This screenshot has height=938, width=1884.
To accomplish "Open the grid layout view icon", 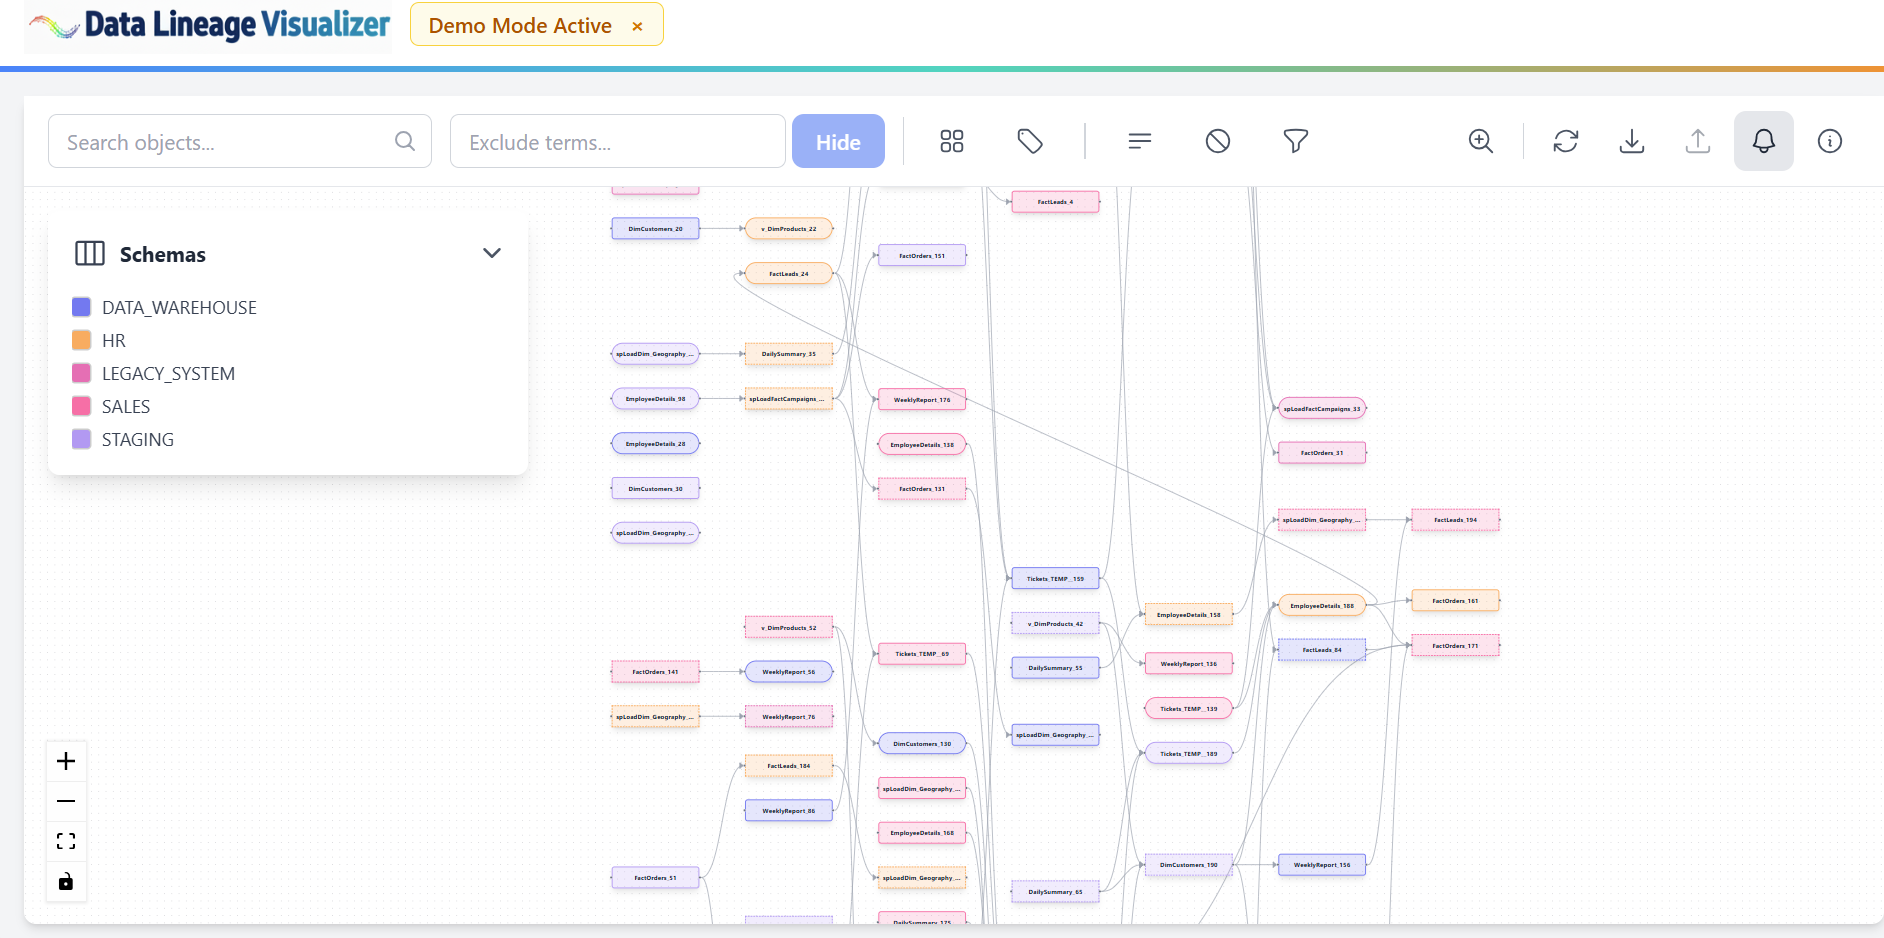I will click(x=951, y=141).
